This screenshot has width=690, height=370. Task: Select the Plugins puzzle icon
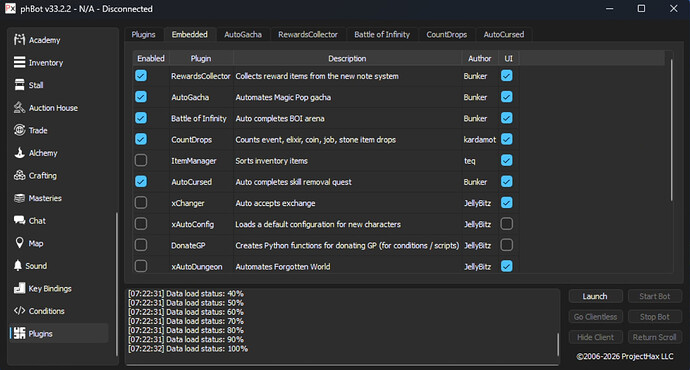[x=19, y=333]
